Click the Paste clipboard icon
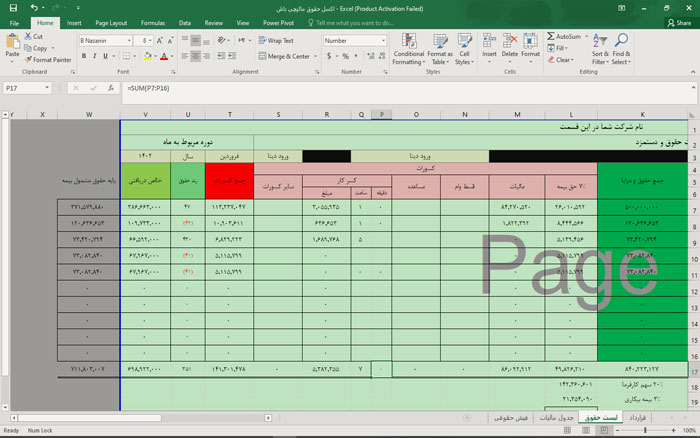The image size is (700, 438). (x=12, y=42)
